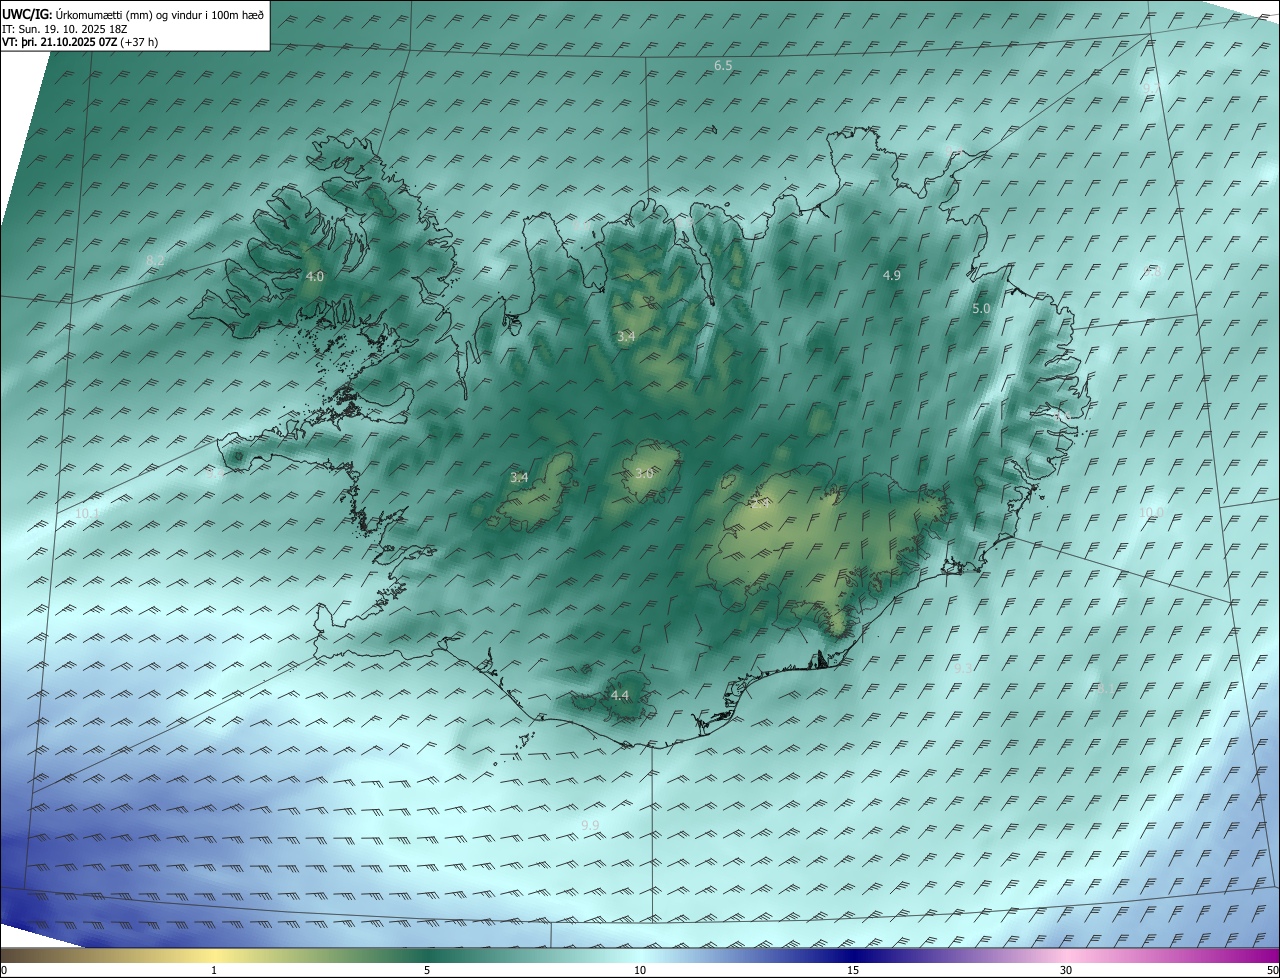The height and width of the screenshot is (978, 1280).
Task: Click the '15' tick label on the color scale
Action: pos(853,971)
